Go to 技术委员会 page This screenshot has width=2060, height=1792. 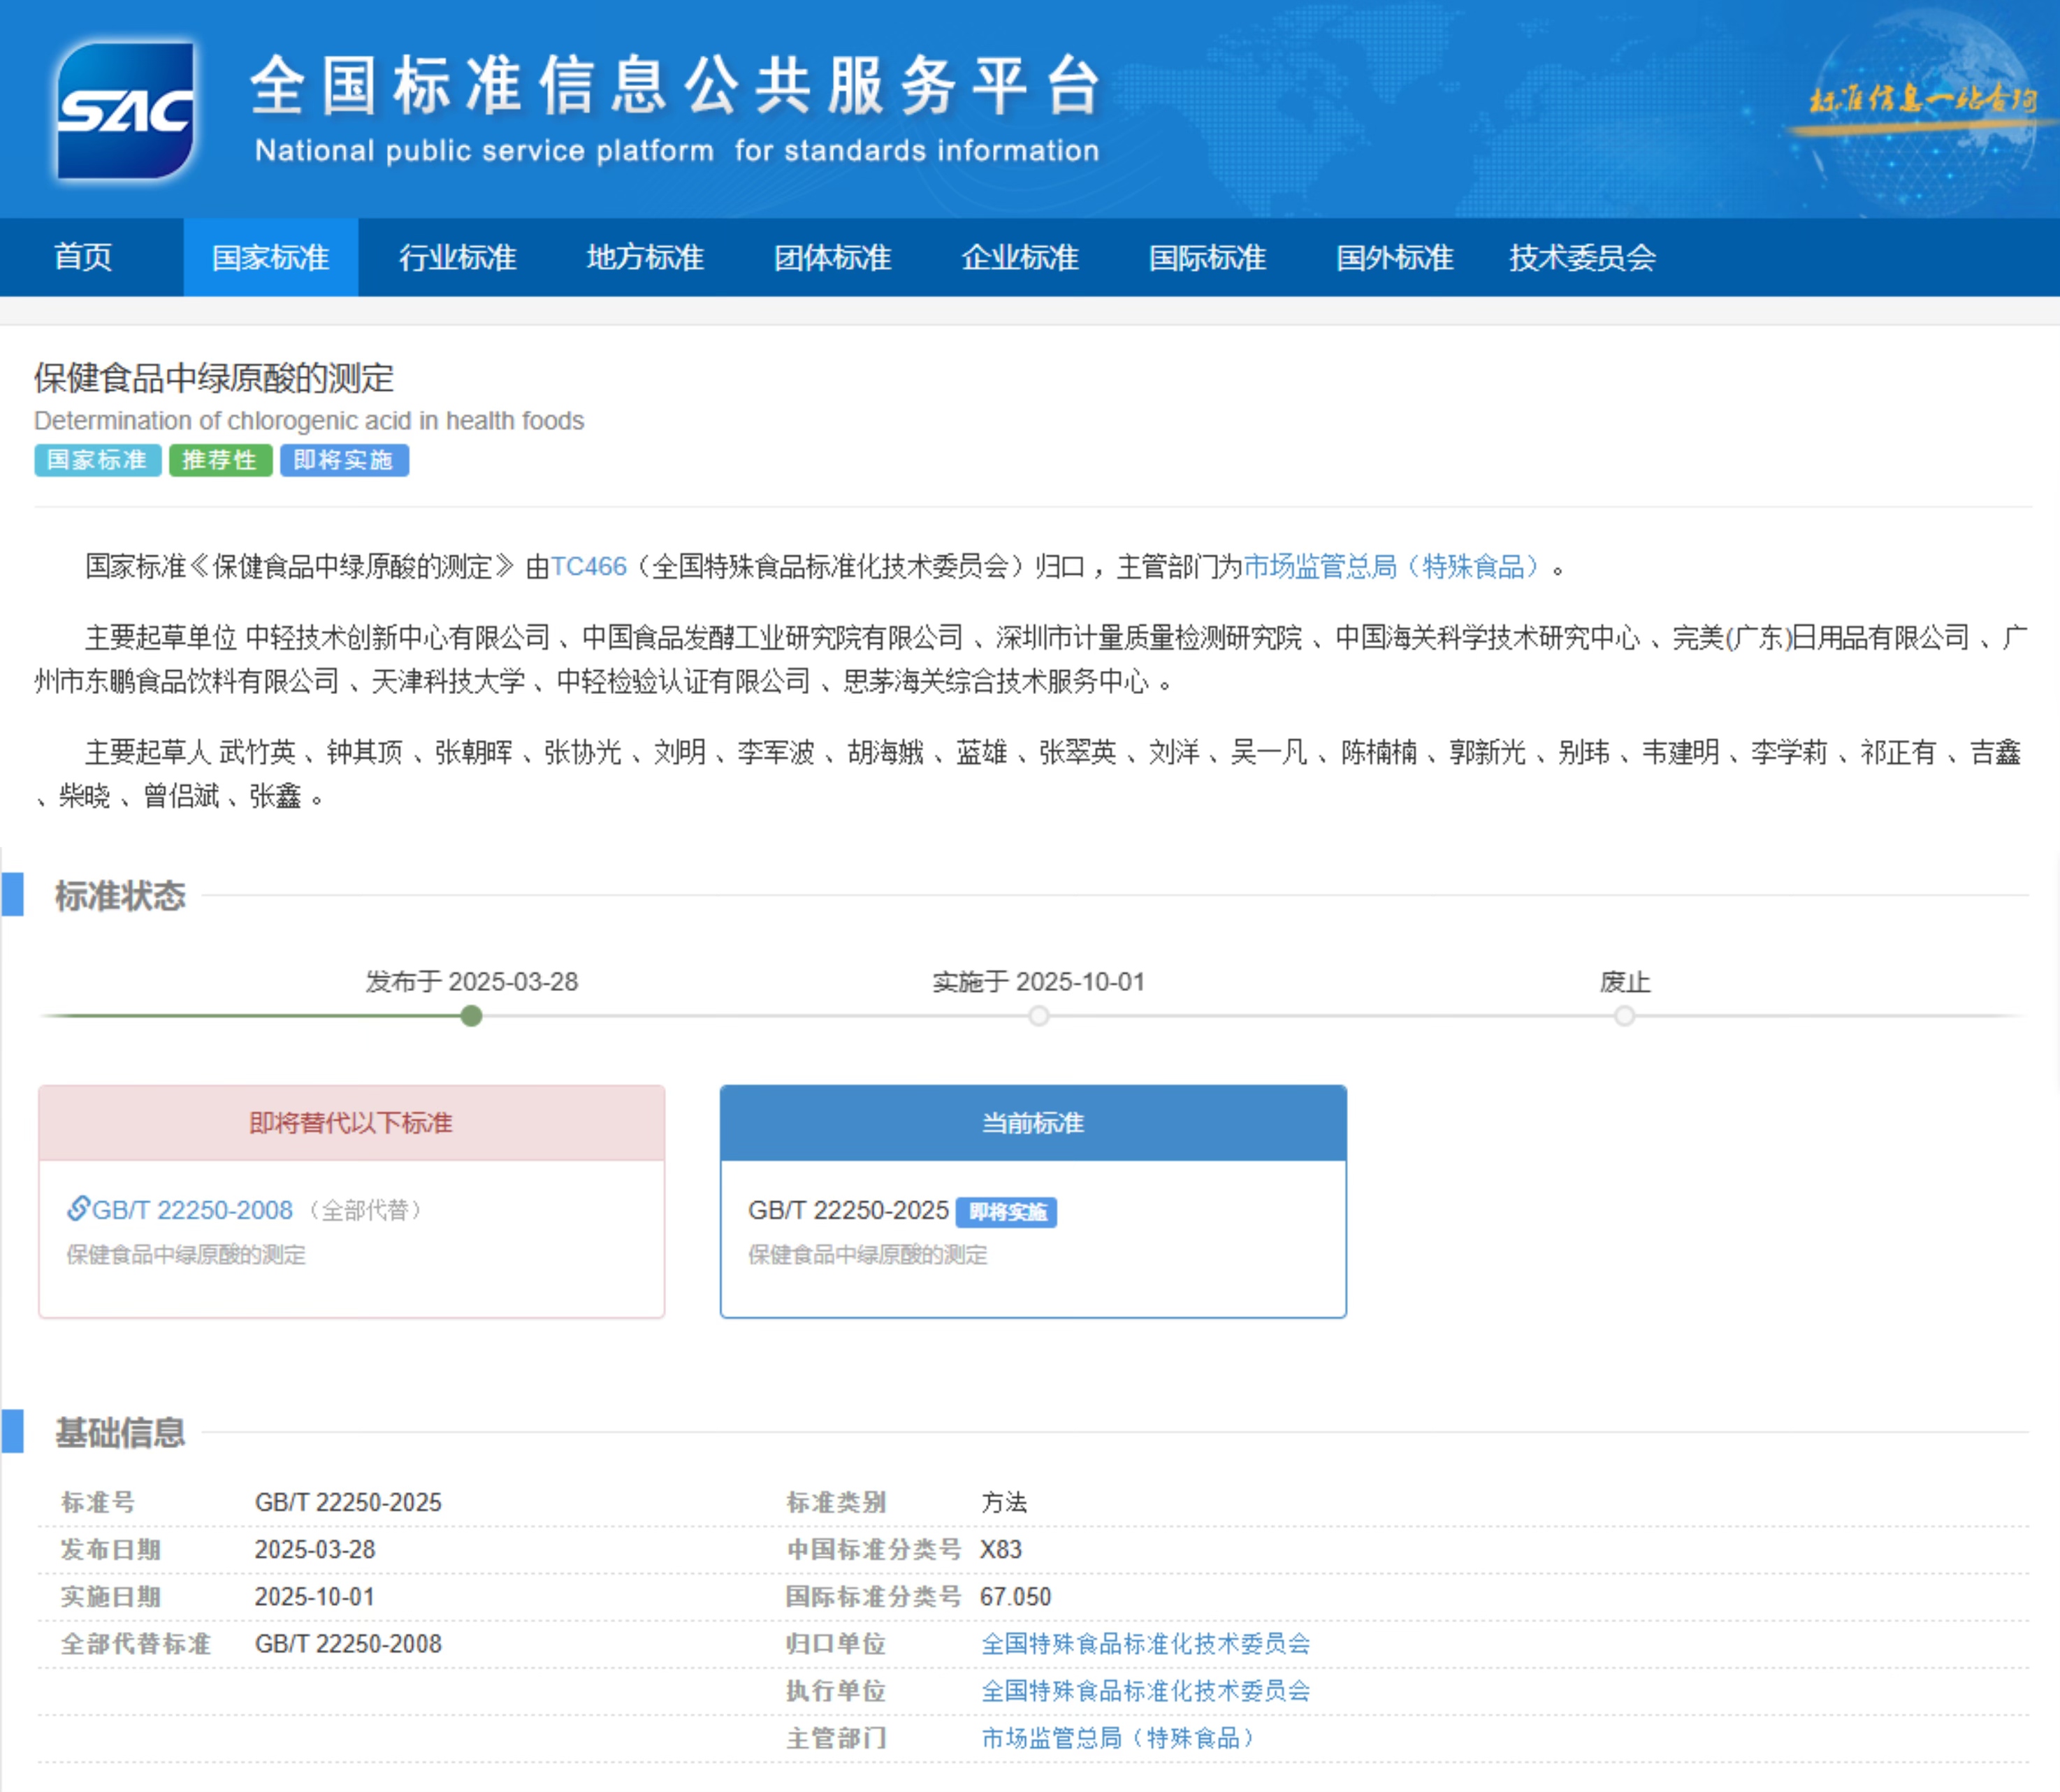point(1582,257)
